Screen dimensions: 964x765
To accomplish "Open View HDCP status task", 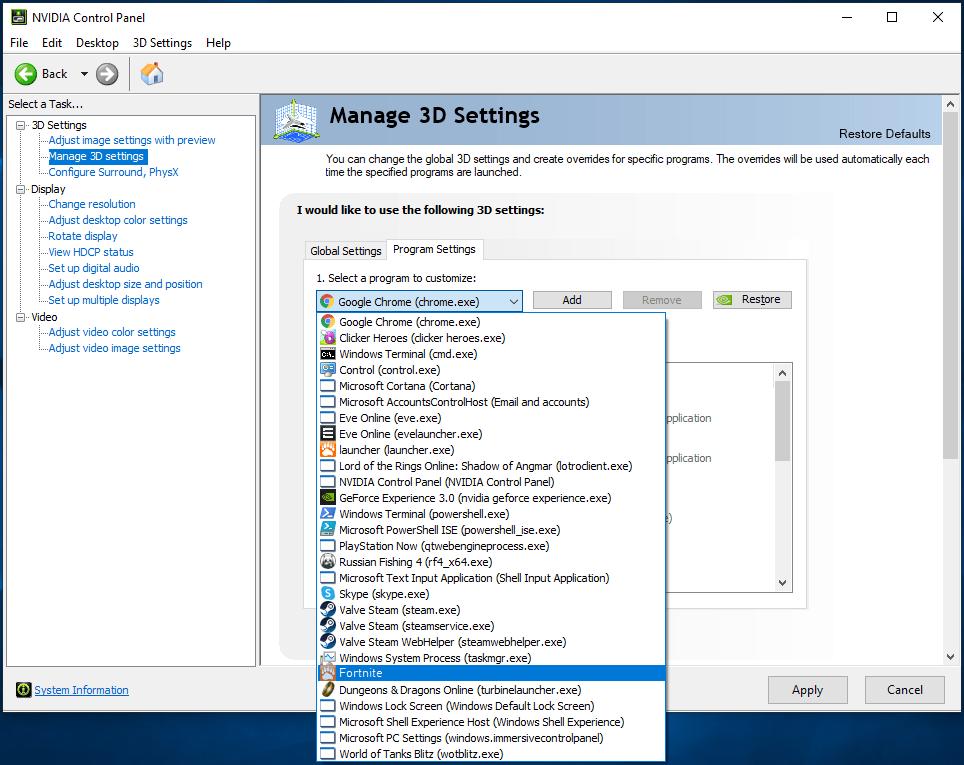I will (90, 252).
